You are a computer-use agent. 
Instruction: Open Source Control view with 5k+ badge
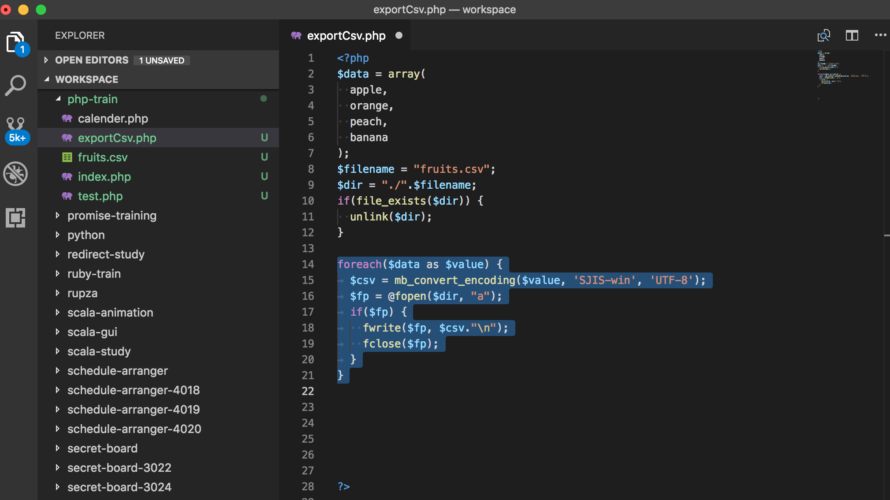tap(16, 130)
